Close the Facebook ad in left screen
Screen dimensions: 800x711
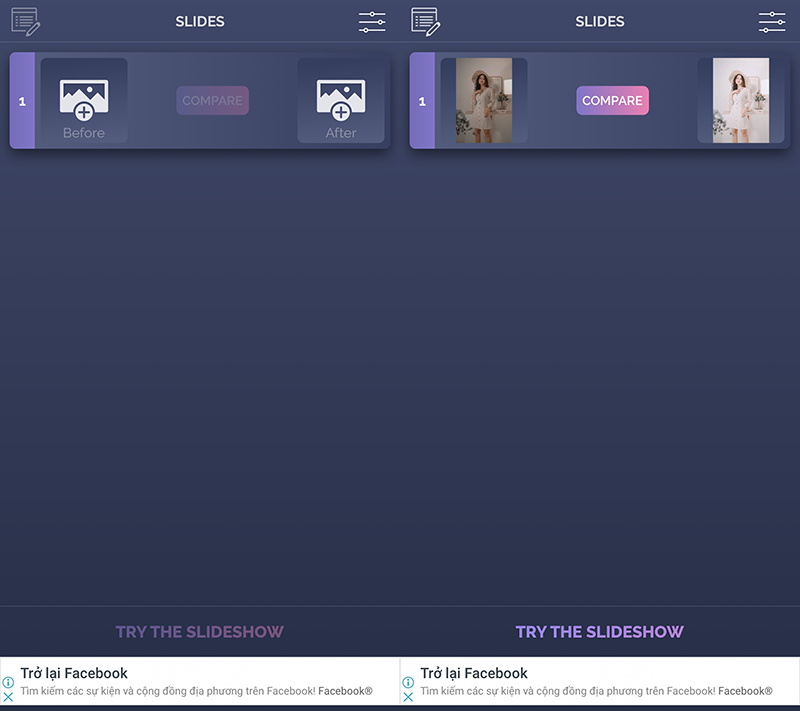tap(8, 697)
